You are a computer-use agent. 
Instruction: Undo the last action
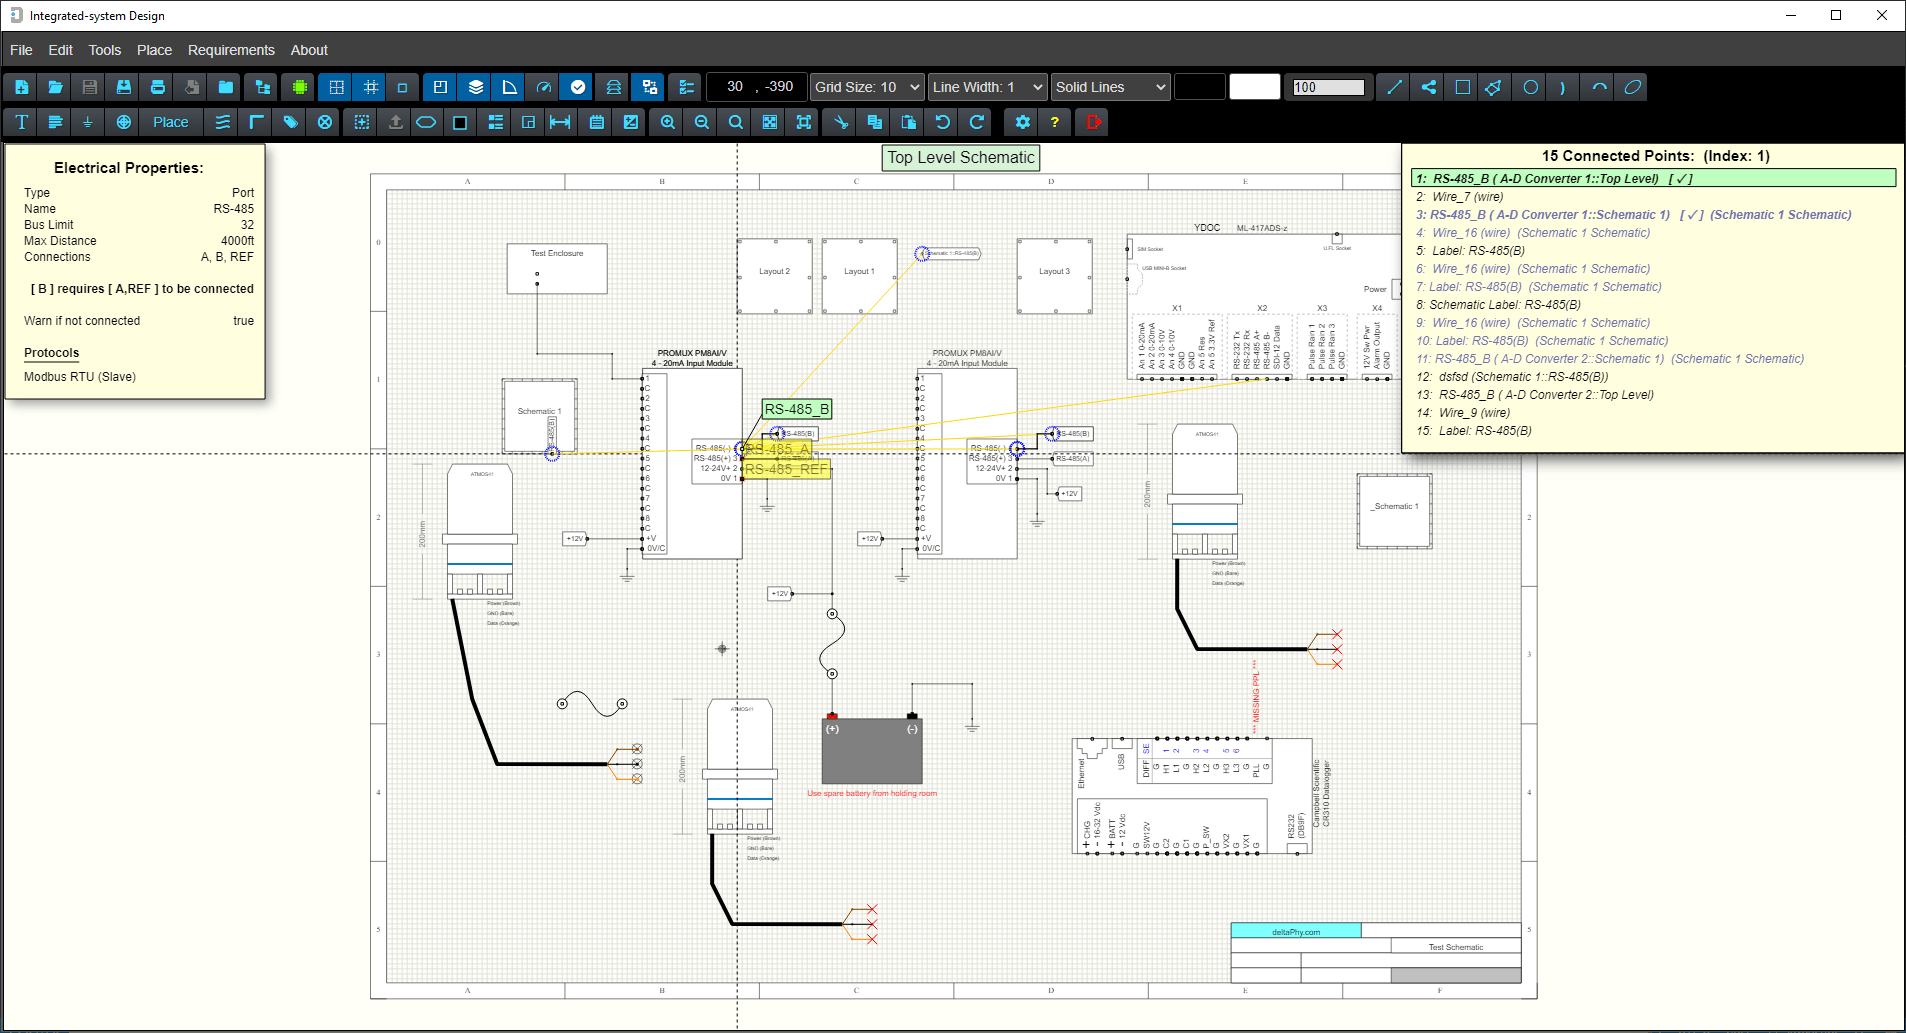pyautogui.click(x=943, y=122)
